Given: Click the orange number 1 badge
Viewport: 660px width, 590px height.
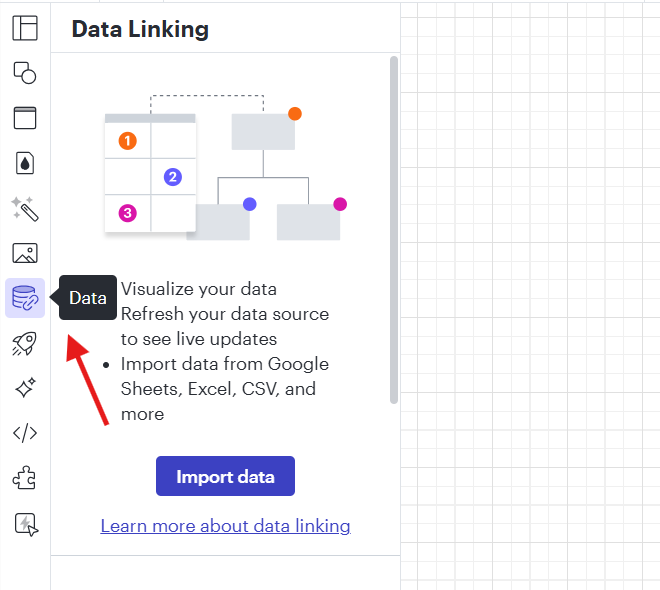Looking at the screenshot, I should [128, 141].
